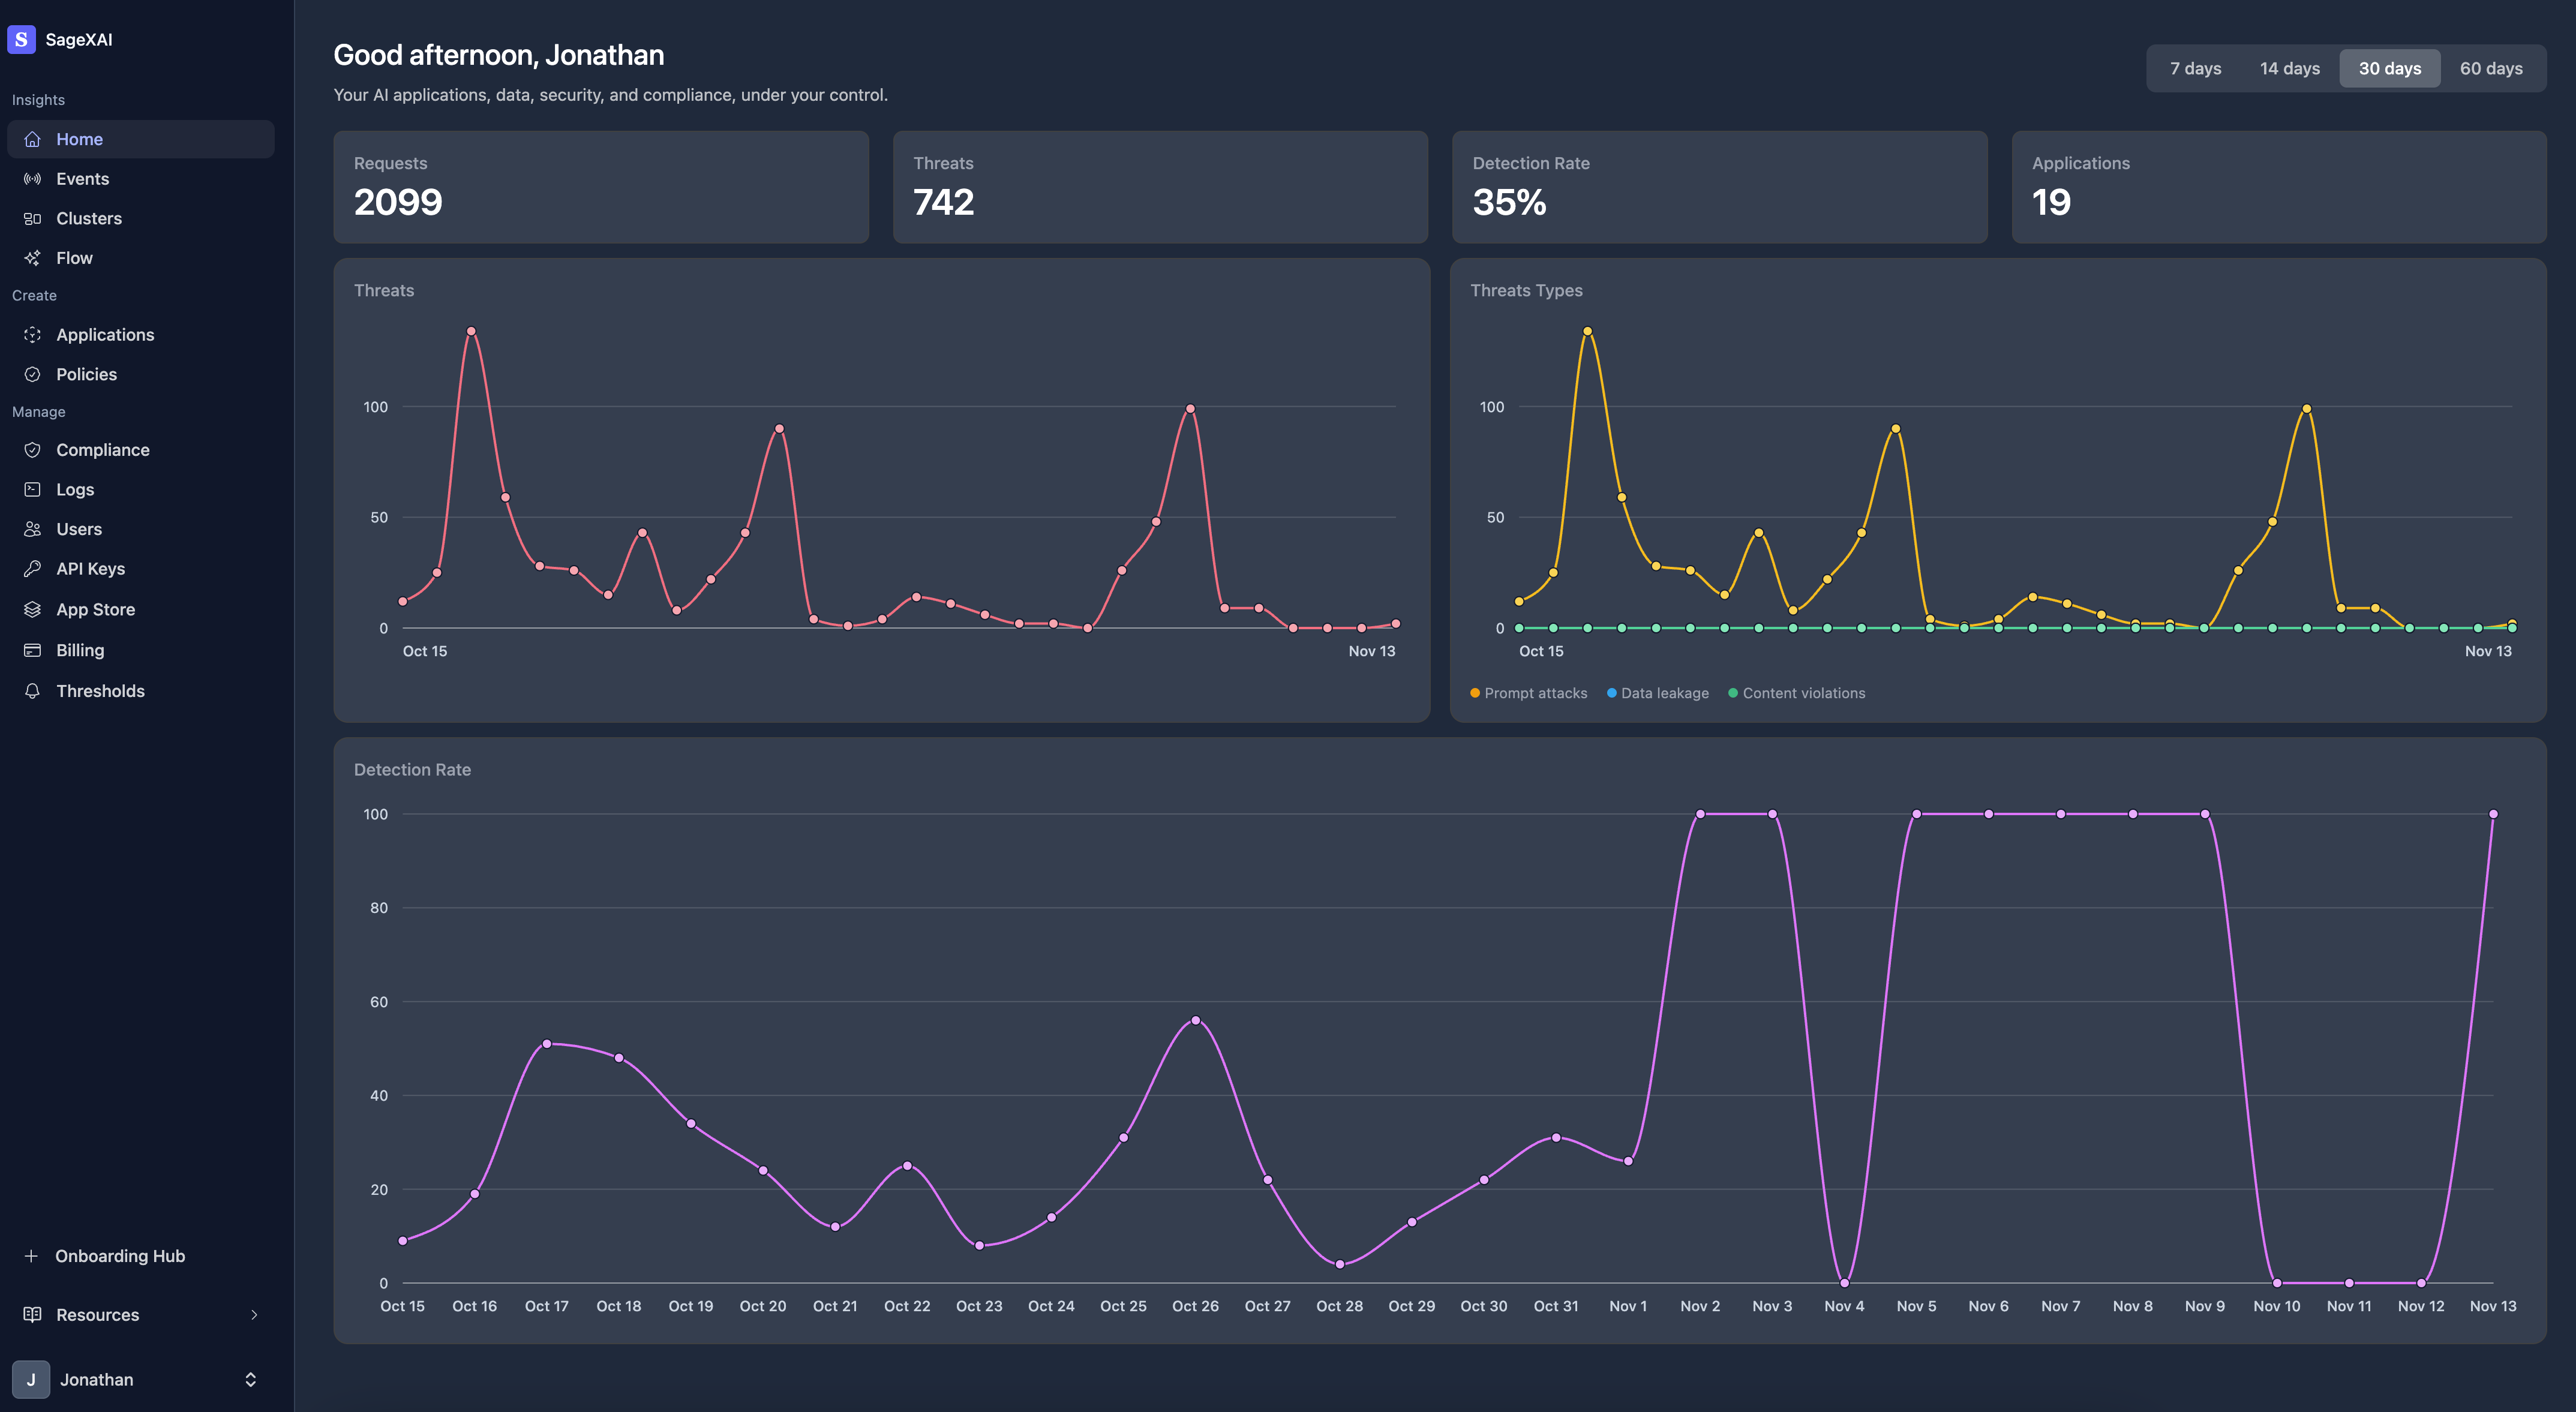Open API Keys via the key icon
Image resolution: width=2576 pixels, height=1412 pixels.
coord(33,568)
